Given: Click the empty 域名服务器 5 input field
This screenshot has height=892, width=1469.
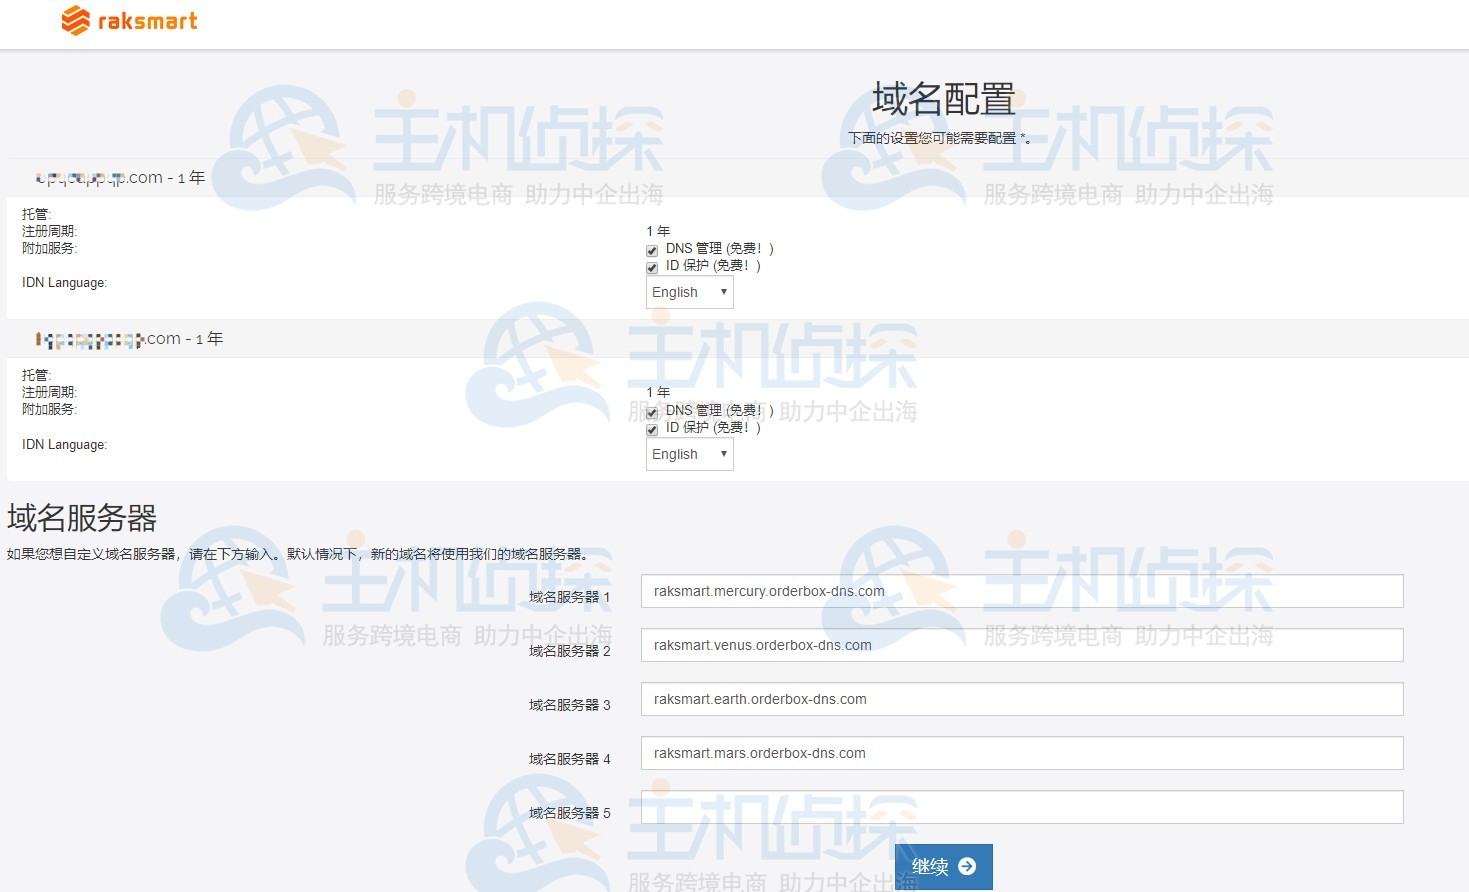Looking at the screenshot, I should tap(1020, 806).
